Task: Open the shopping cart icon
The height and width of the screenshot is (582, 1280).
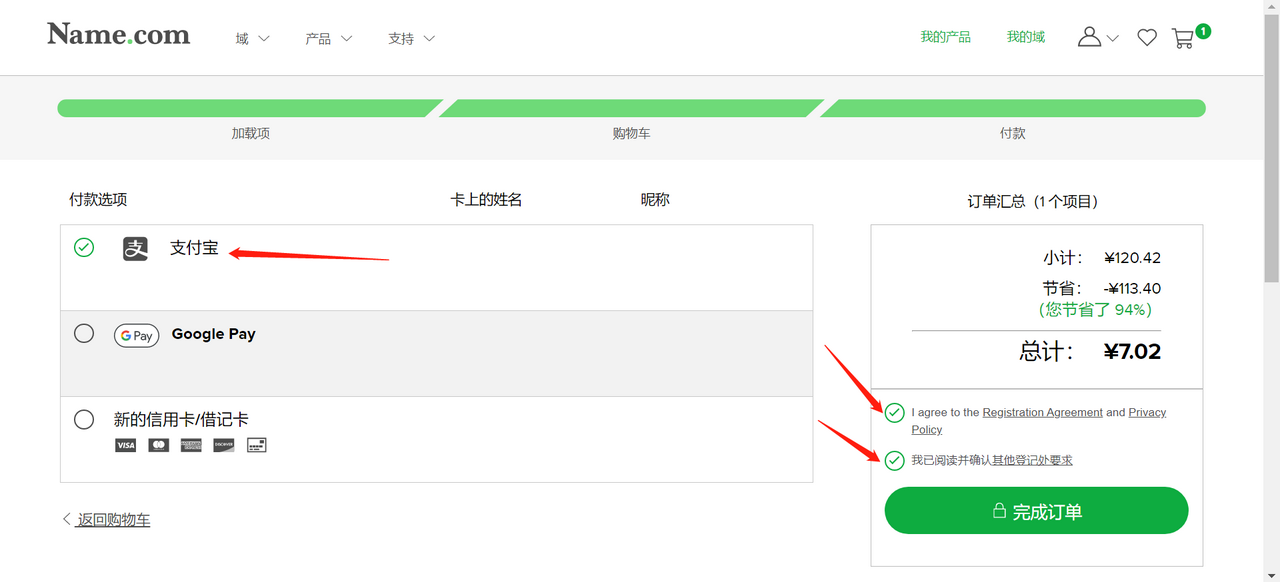Action: click(1184, 38)
